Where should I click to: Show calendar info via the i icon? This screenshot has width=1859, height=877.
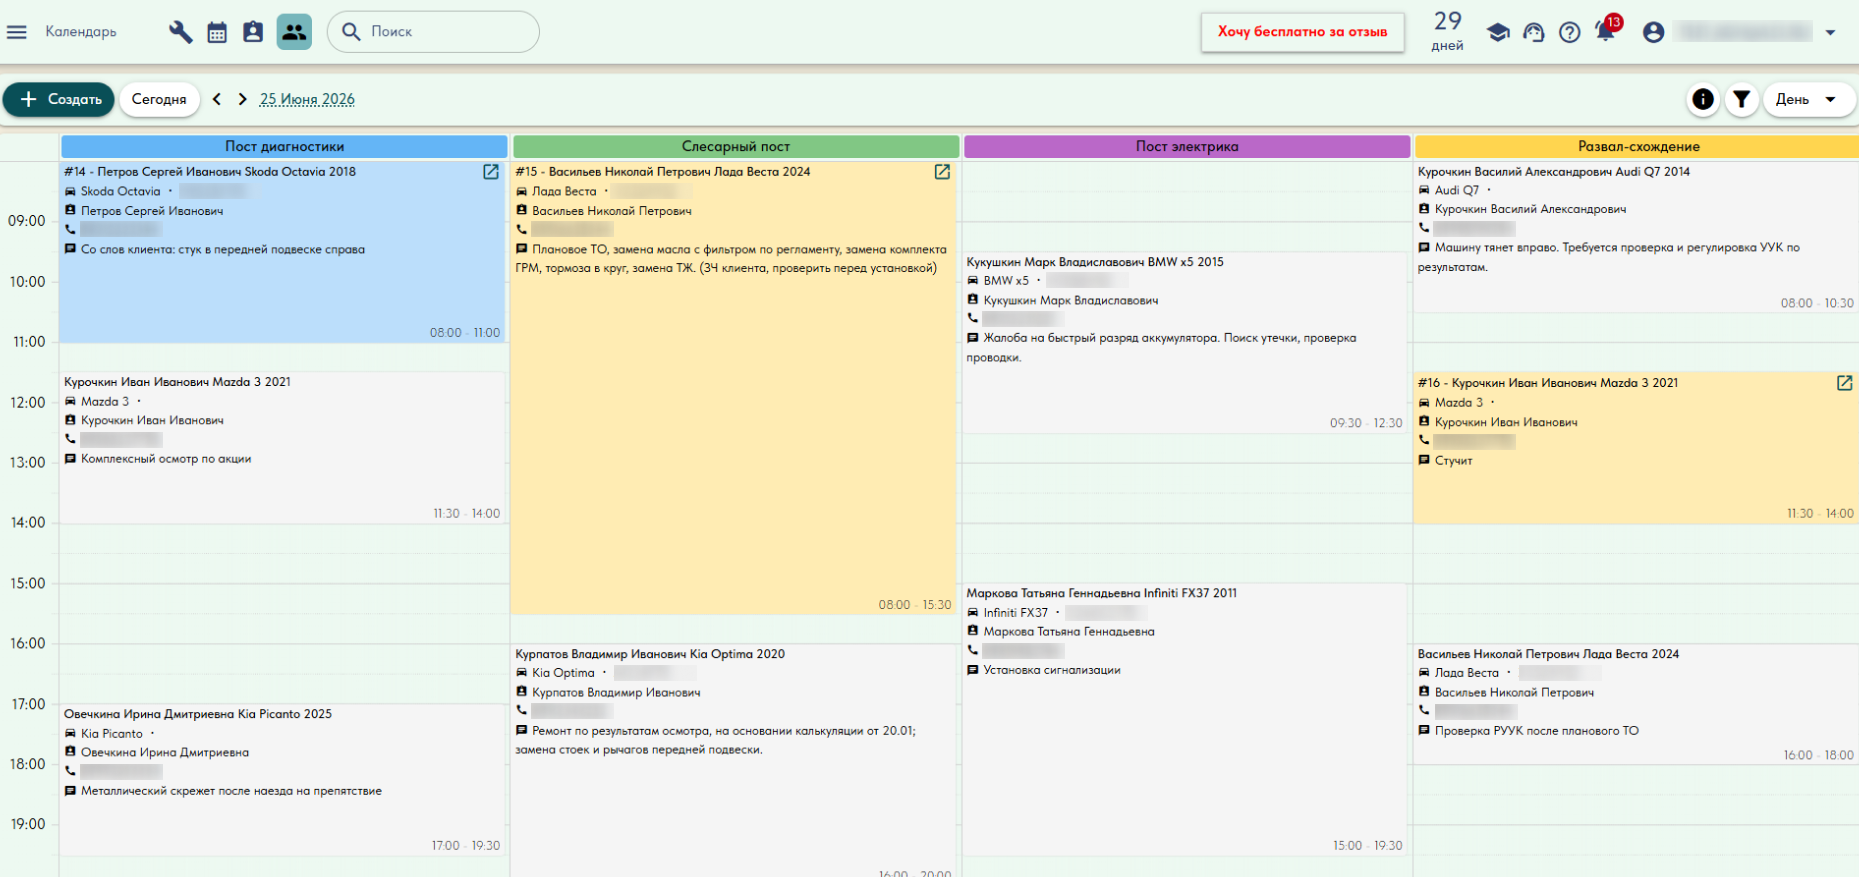(1703, 99)
